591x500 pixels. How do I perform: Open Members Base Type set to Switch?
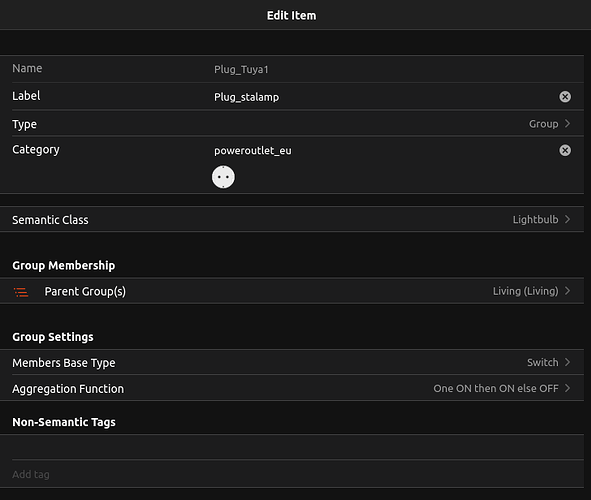tap(292, 362)
